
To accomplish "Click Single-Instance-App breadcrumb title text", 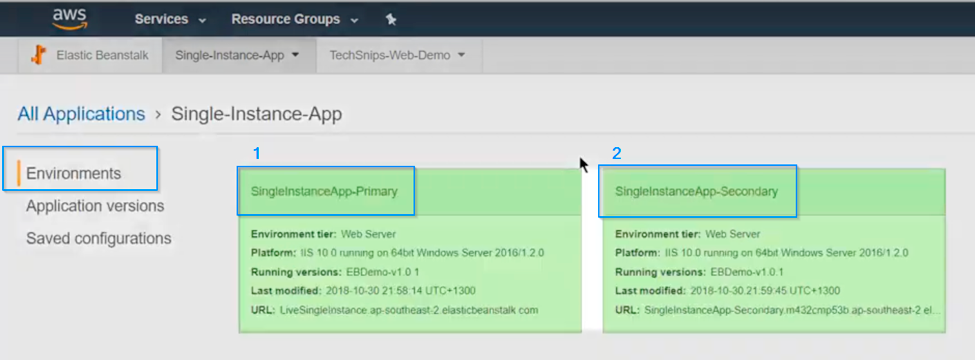I will (x=256, y=114).
